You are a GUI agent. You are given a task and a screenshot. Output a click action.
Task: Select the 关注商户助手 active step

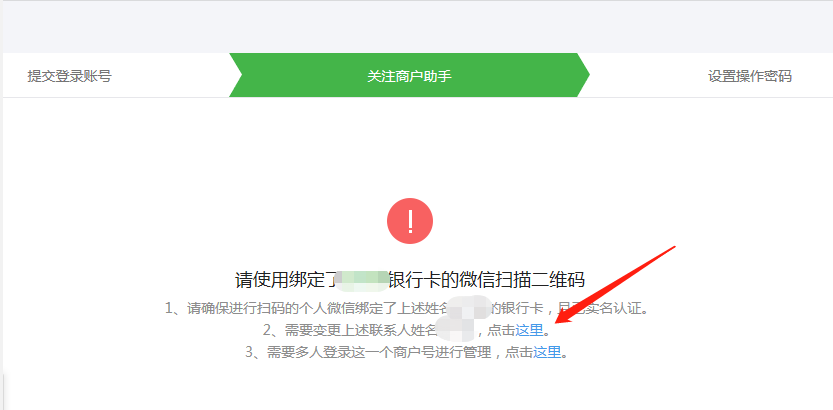(x=410, y=76)
